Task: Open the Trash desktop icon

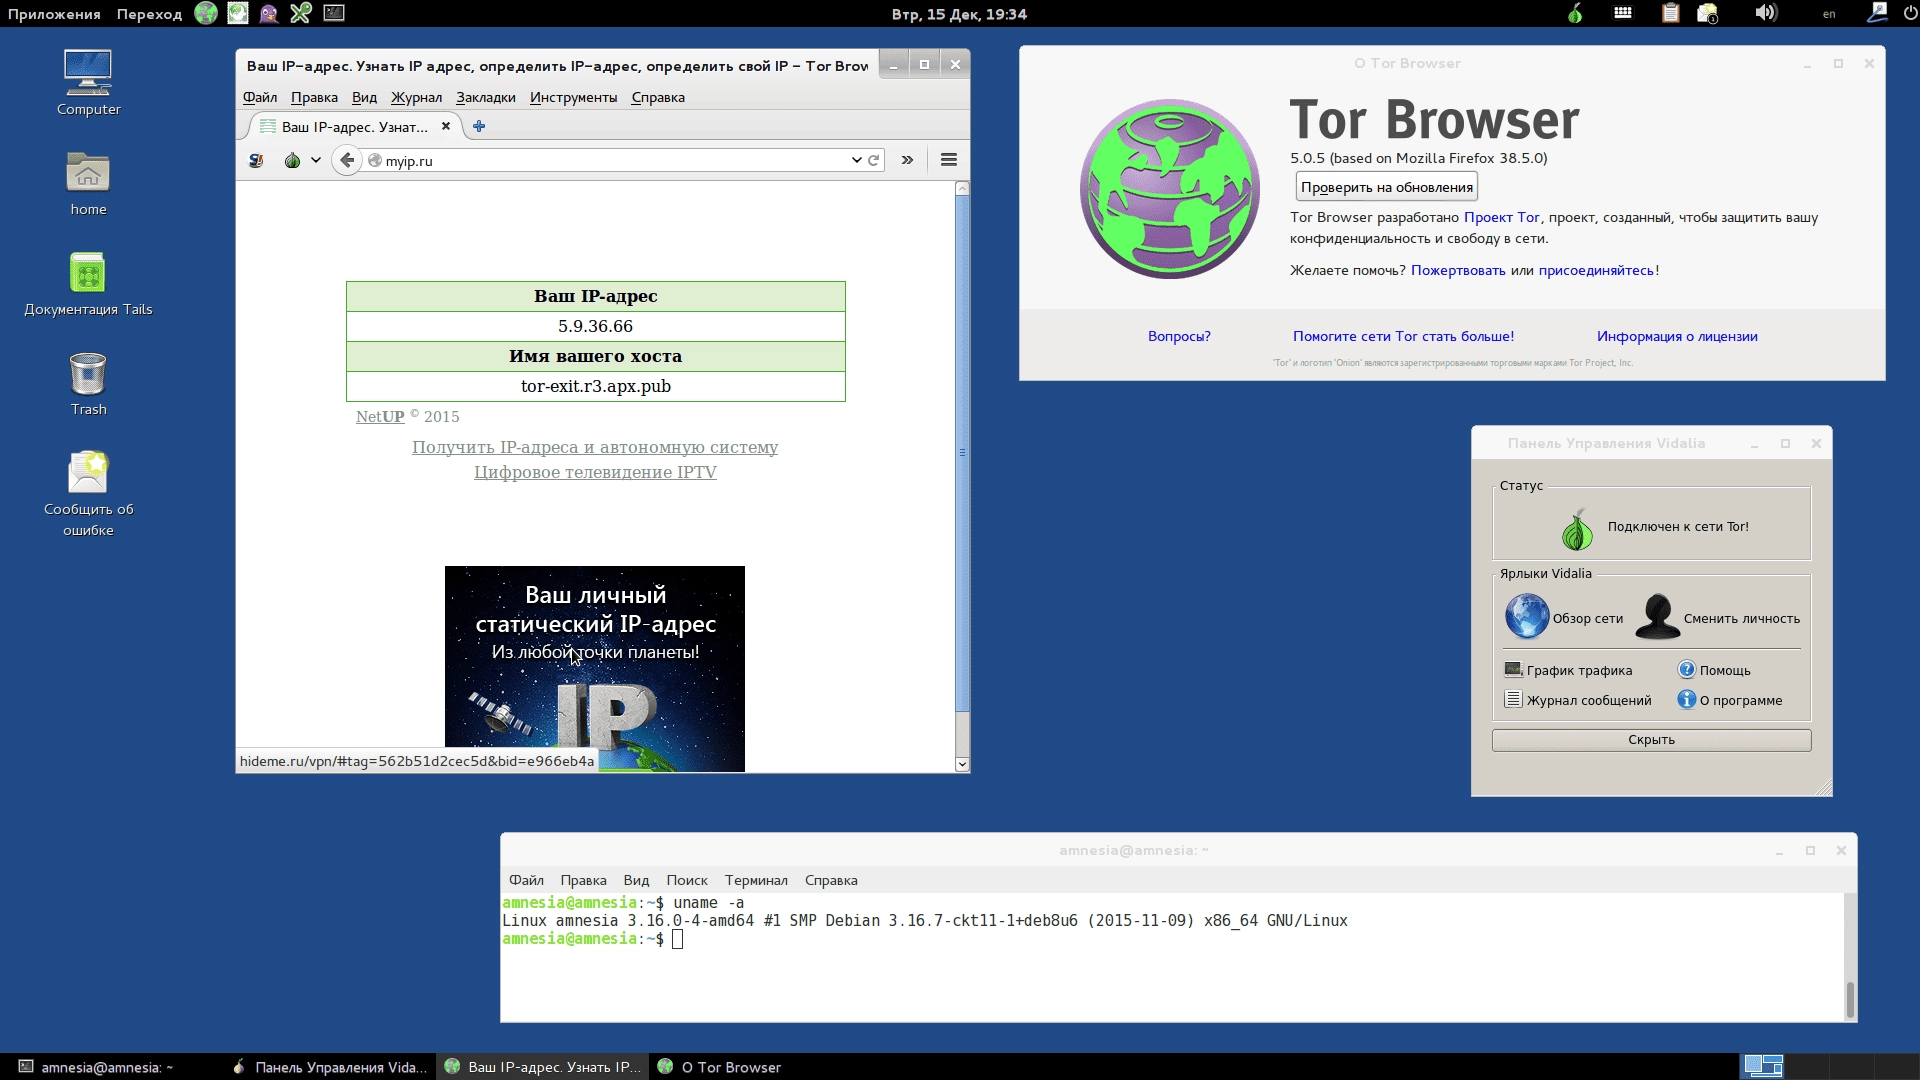Action: [x=88, y=384]
